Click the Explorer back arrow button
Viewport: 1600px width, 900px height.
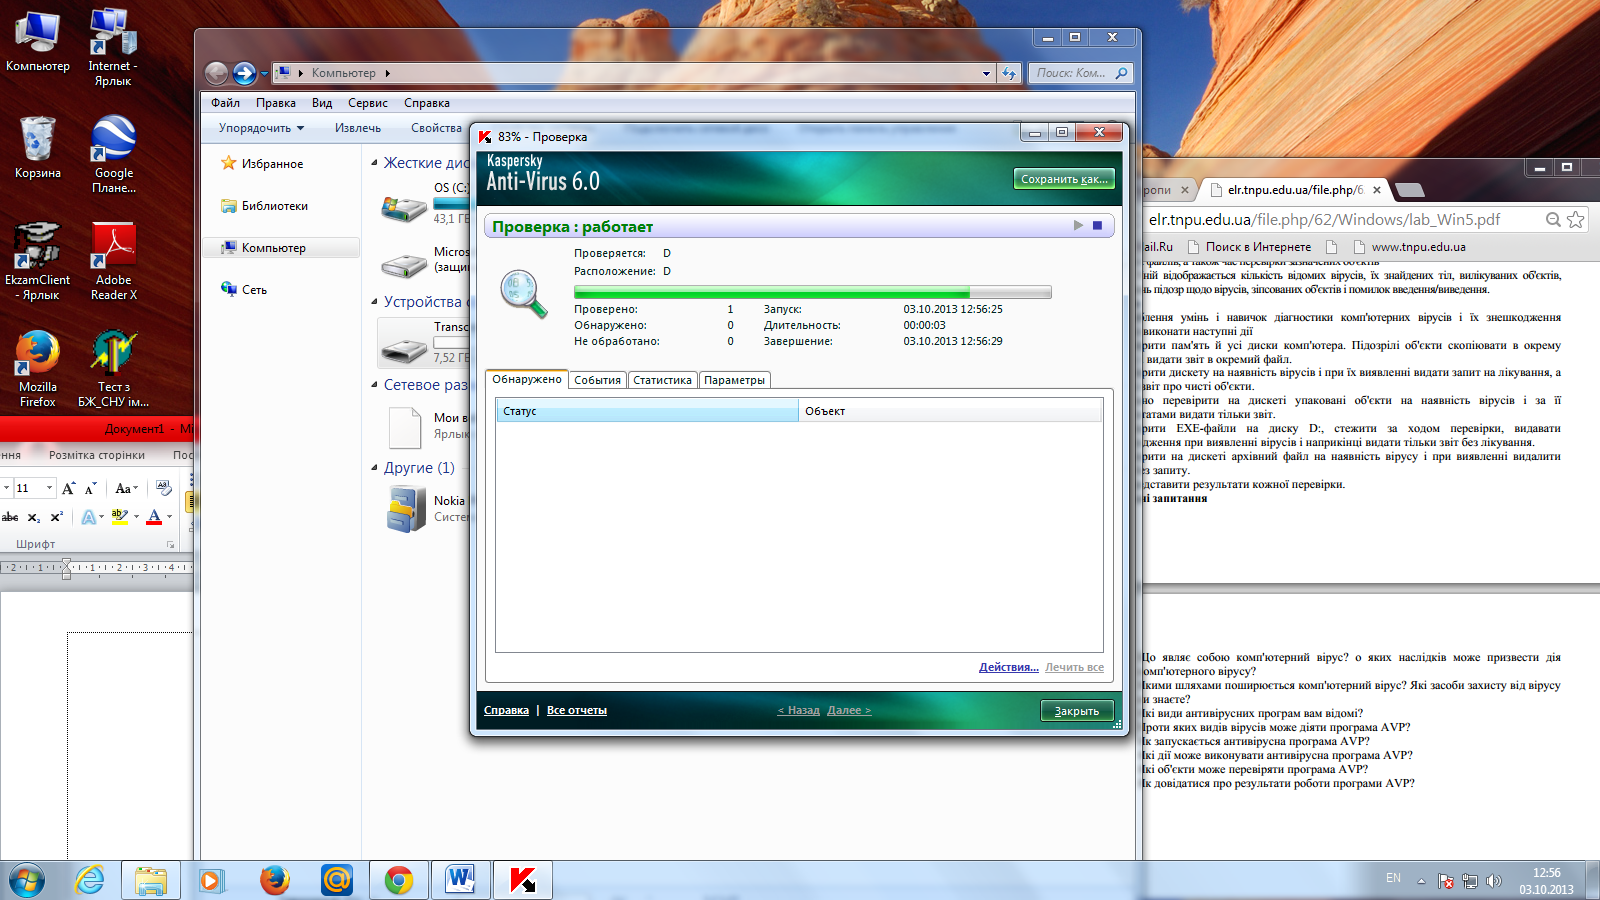point(216,73)
